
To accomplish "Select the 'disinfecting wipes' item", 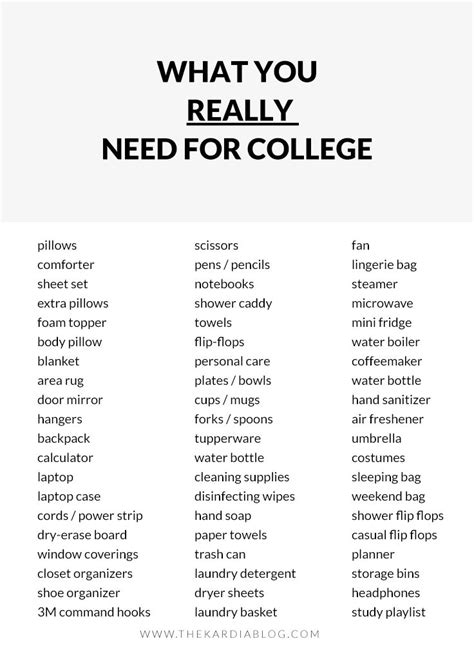I will (x=245, y=497).
